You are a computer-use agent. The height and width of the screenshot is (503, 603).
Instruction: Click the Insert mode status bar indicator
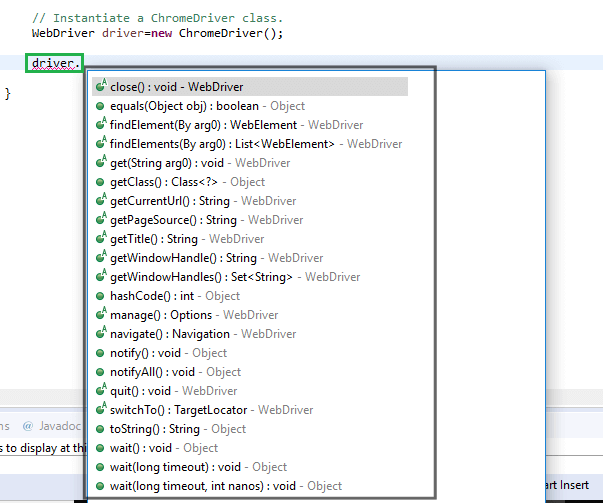coord(573,485)
